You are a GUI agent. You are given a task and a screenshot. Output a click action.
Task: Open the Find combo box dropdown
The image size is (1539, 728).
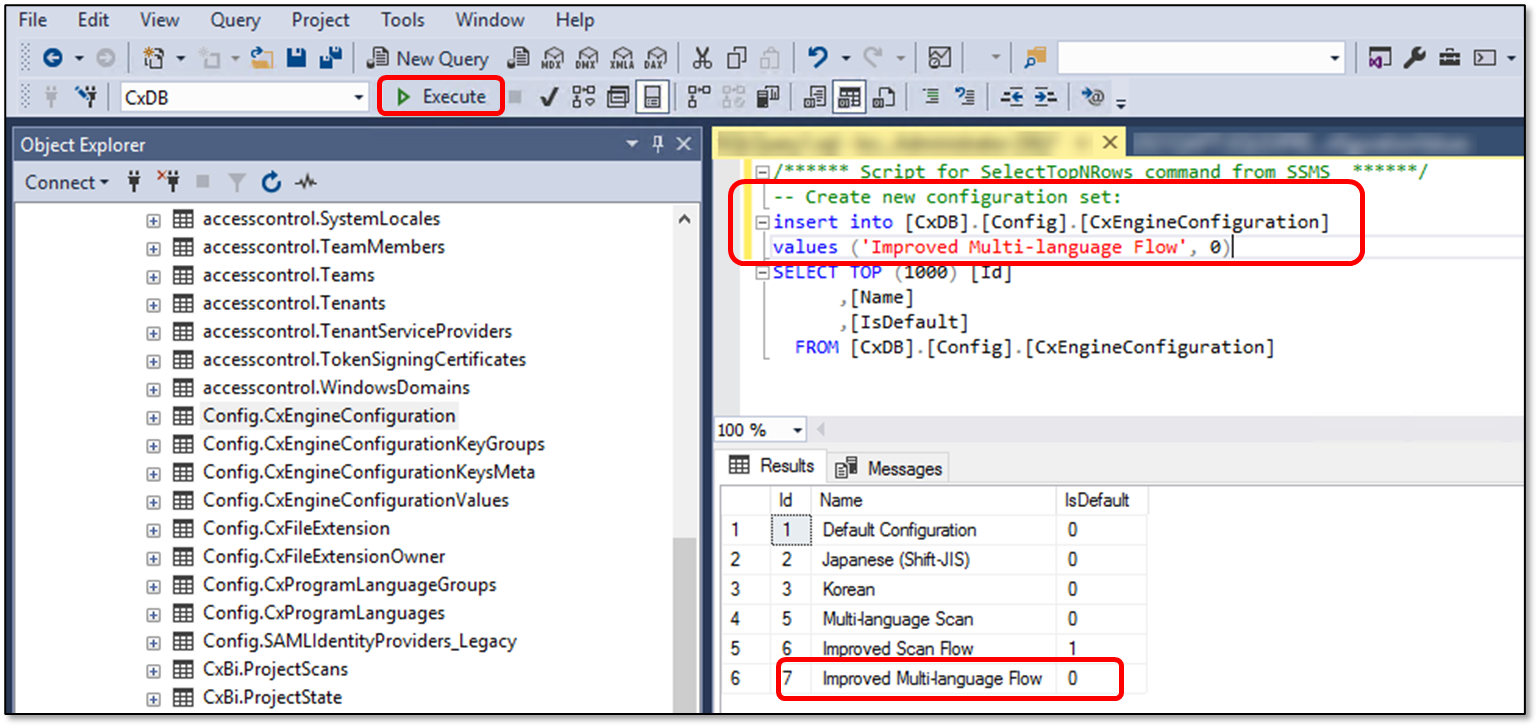(1335, 59)
